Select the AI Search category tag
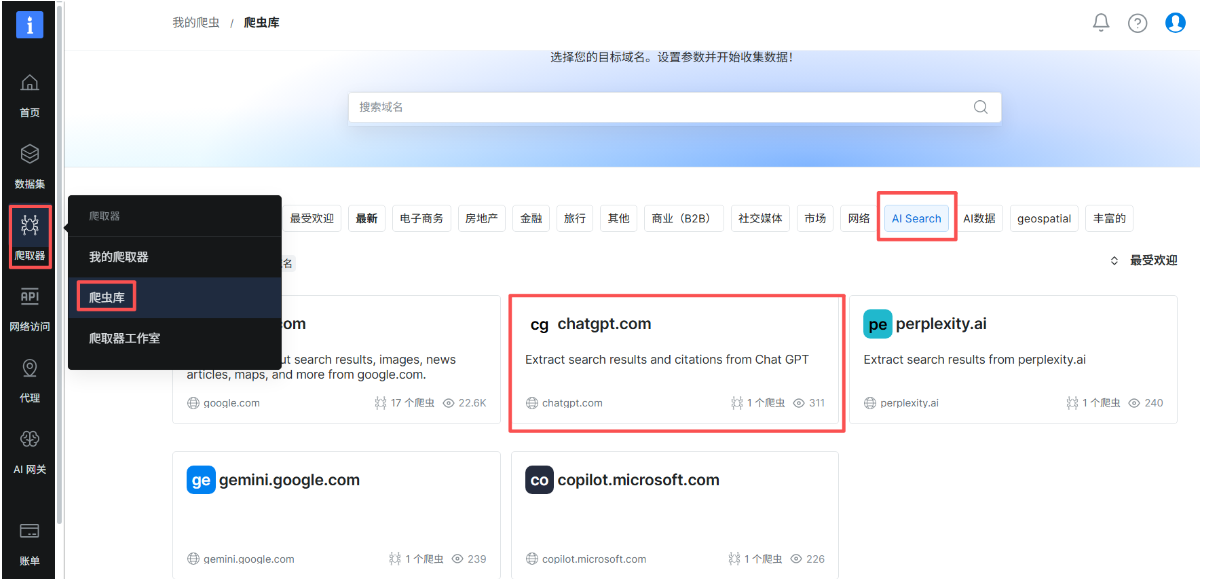This screenshot has width=1205, height=584. [x=917, y=218]
